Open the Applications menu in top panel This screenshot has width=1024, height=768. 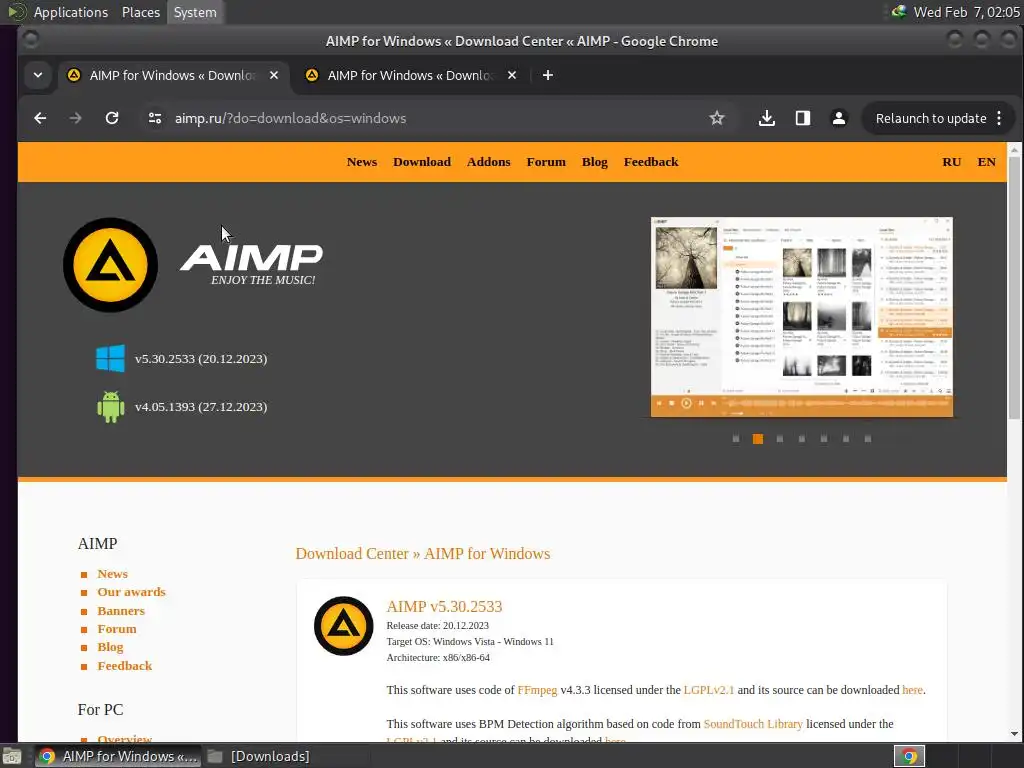(71, 12)
